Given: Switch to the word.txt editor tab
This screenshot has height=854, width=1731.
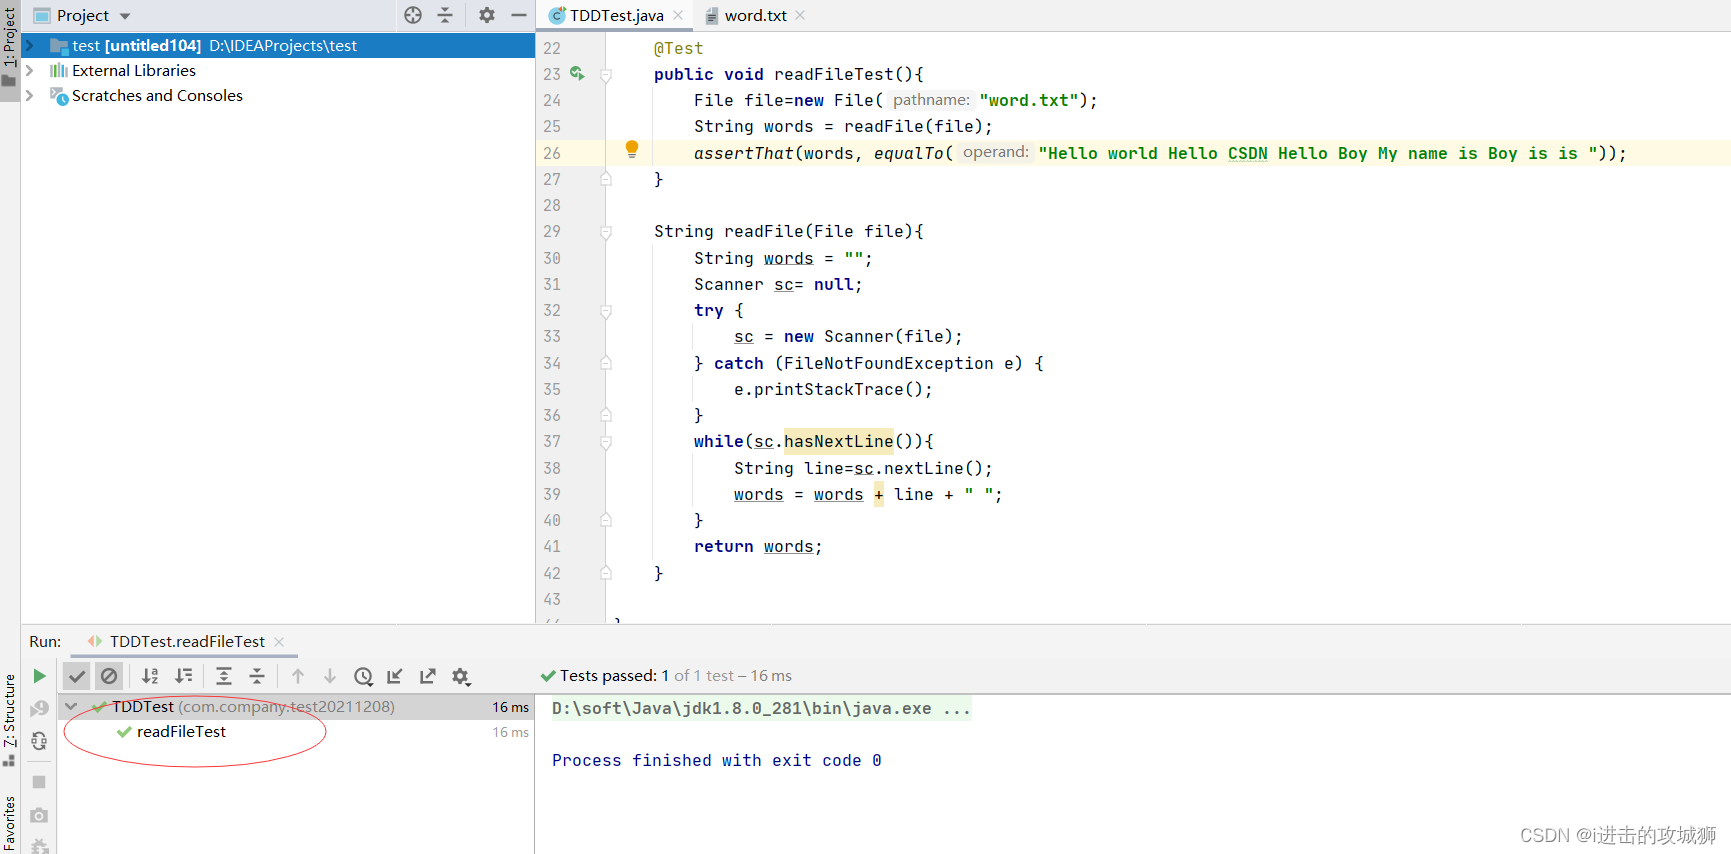Looking at the screenshot, I should pyautogui.click(x=755, y=16).
